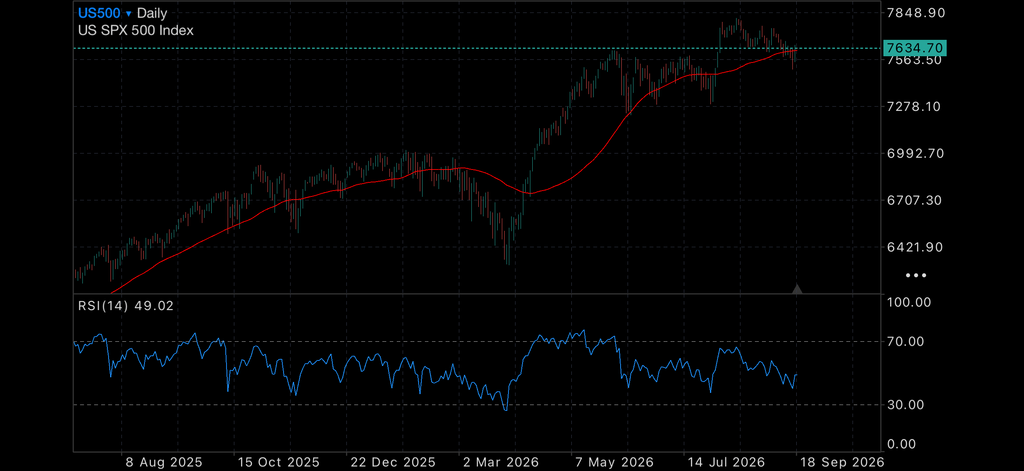Click the 2 Mar 2026 date label
Viewport: 1024px width, 471px height.
(x=502, y=462)
